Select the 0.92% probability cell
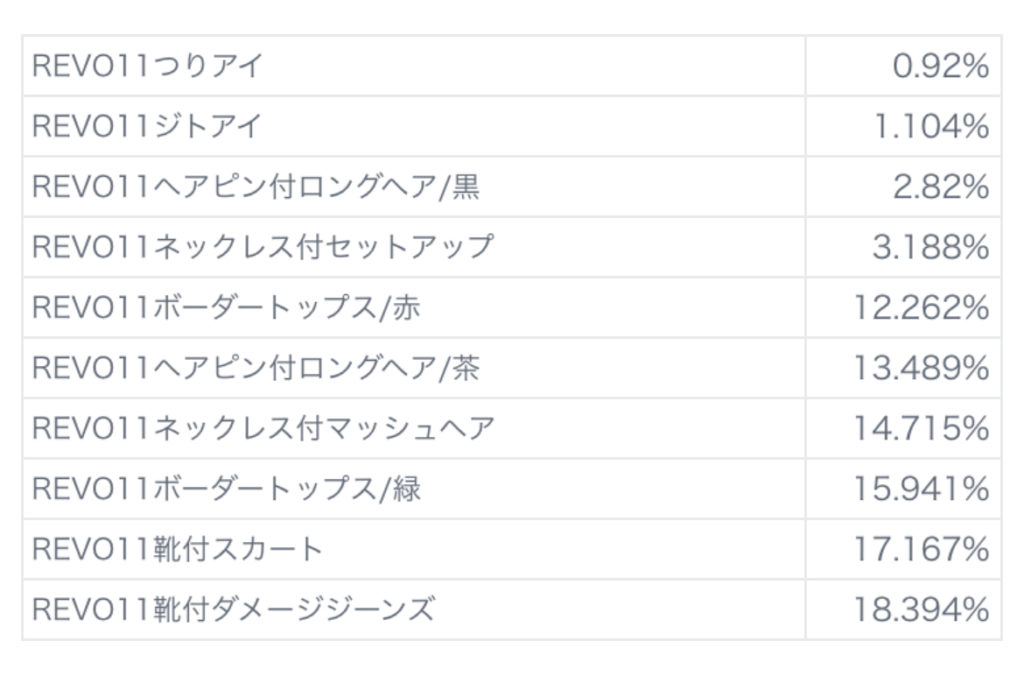Viewport: 1024px width, 676px height. pyautogui.click(x=940, y=67)
